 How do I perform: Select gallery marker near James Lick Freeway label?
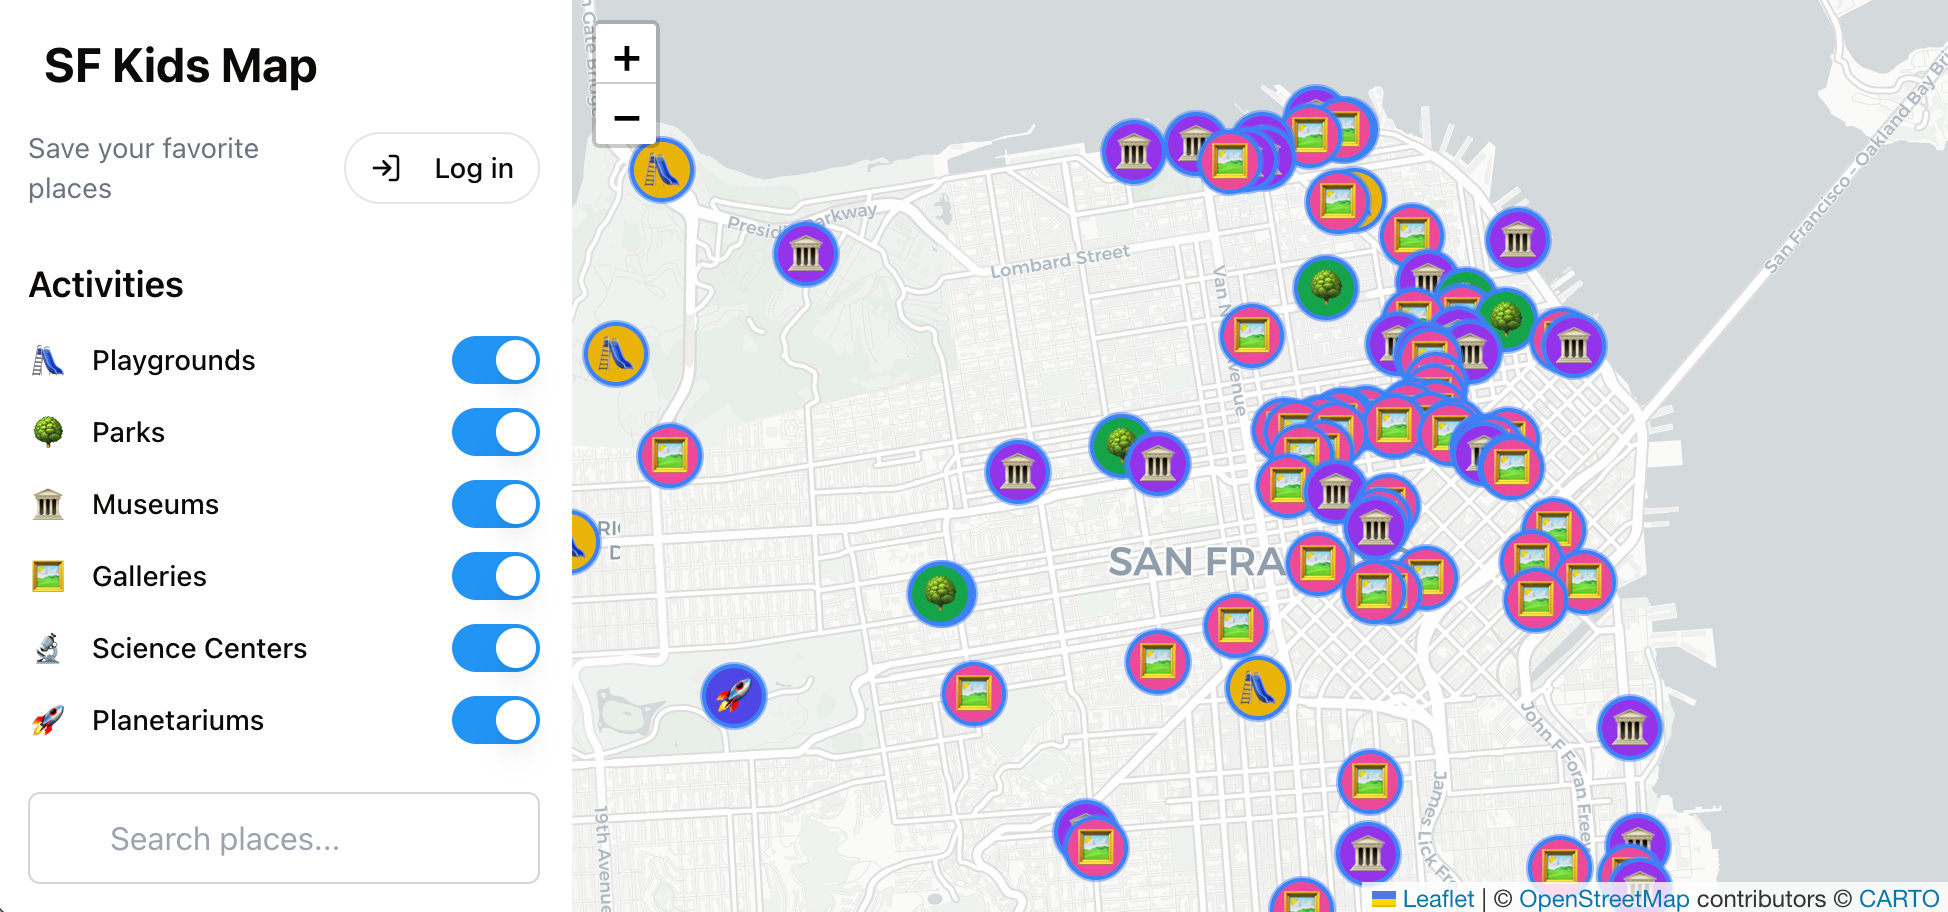(1370, 781)
